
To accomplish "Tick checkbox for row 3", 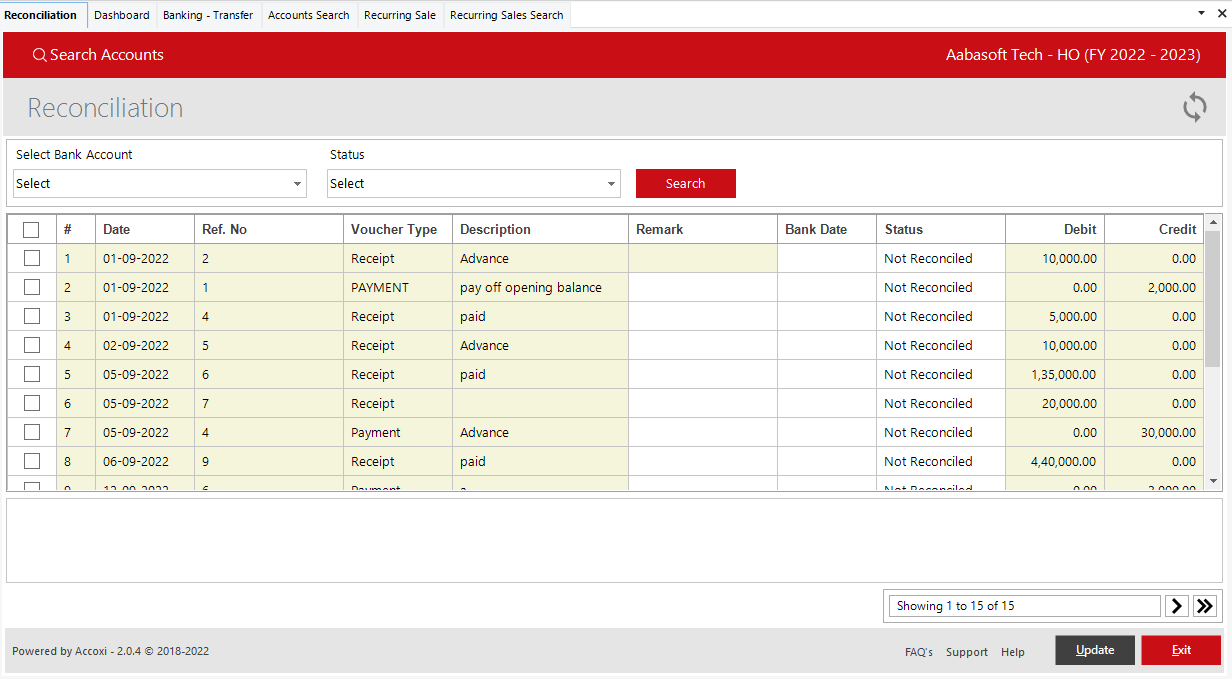I will pyautogui.click(x=31, y=316).
